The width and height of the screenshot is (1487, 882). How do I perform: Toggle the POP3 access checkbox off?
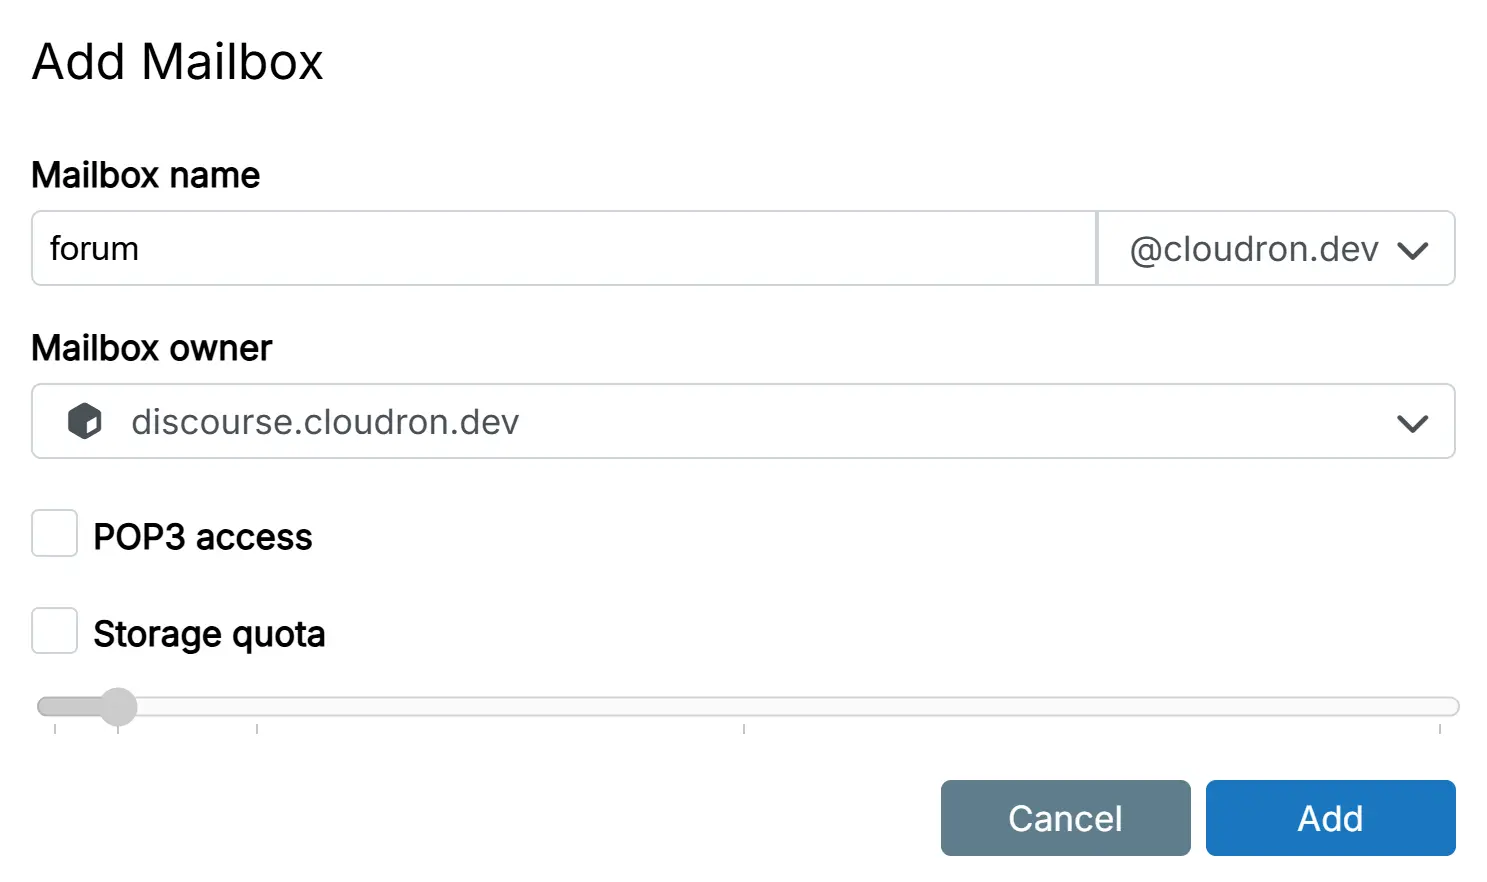click(54, 534)
